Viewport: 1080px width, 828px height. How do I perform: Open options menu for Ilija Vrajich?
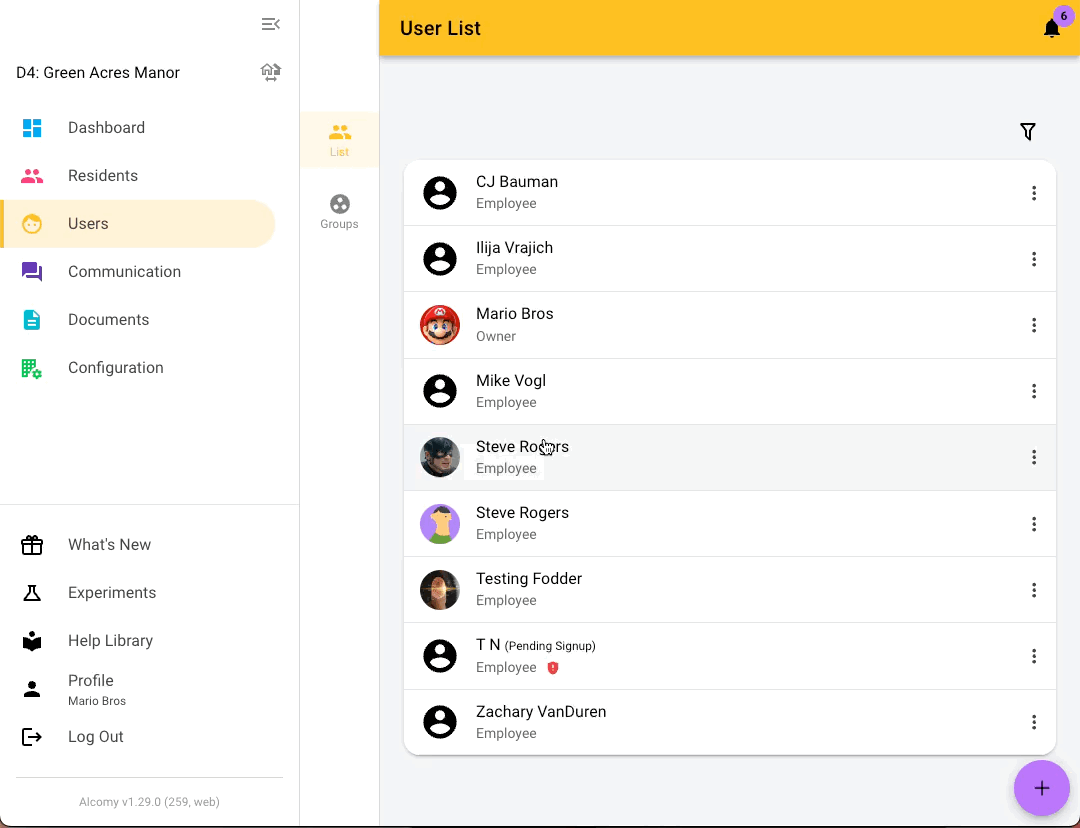click(x=1034, y=259)
